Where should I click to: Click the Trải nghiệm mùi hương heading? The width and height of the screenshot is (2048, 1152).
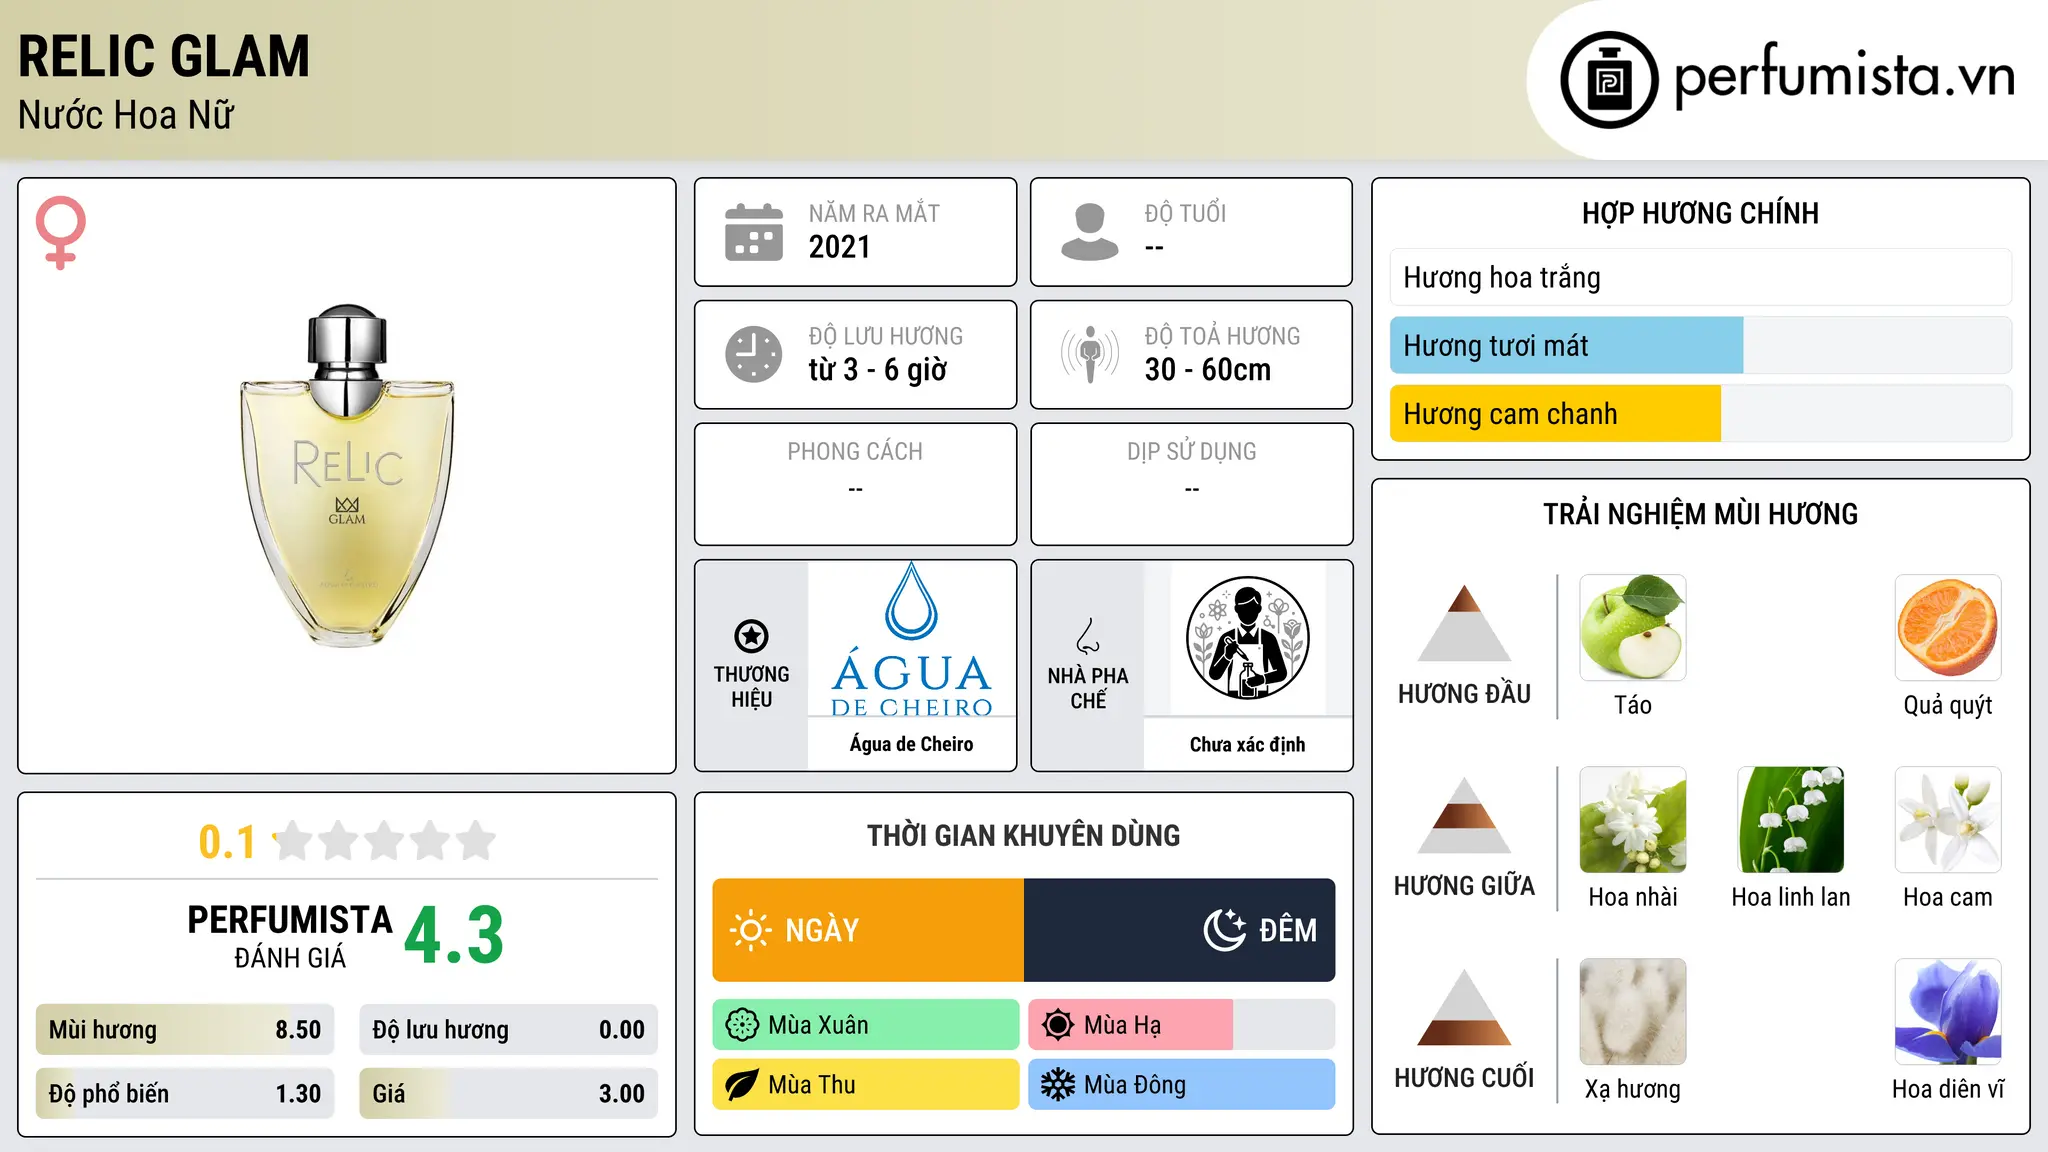(1700, 514)
